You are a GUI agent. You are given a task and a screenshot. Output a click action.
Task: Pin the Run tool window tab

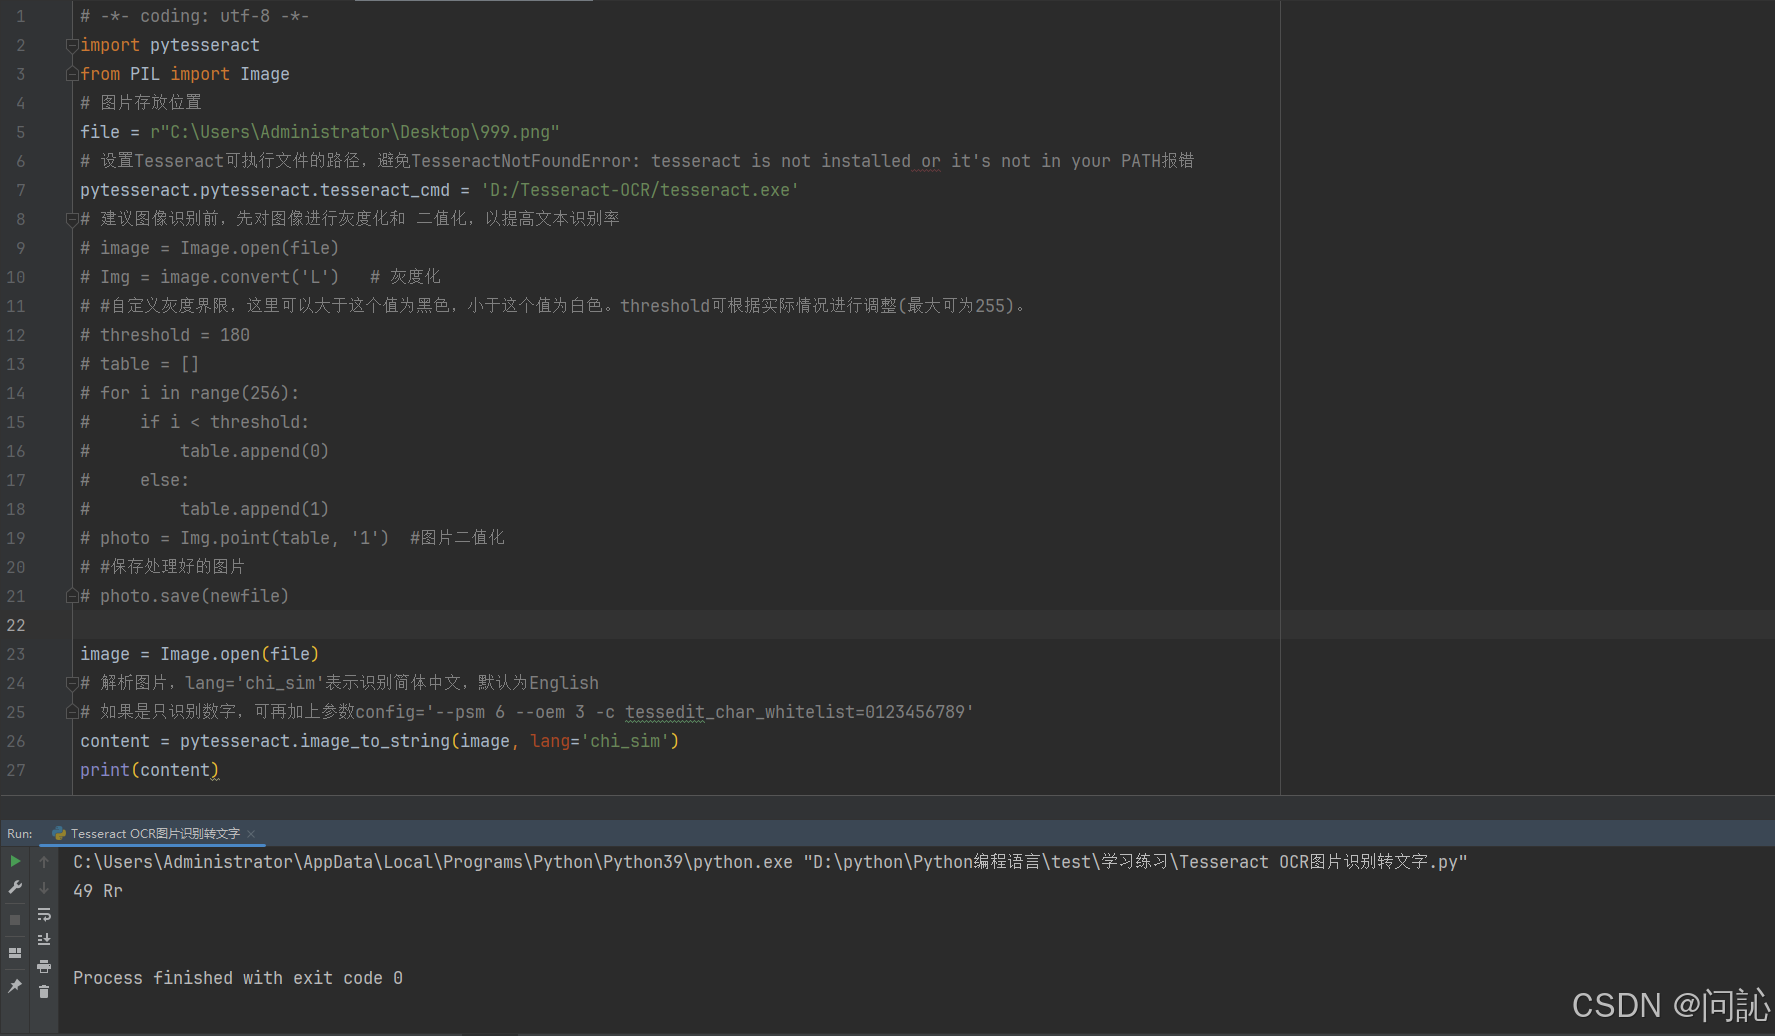tap(14, 985)
